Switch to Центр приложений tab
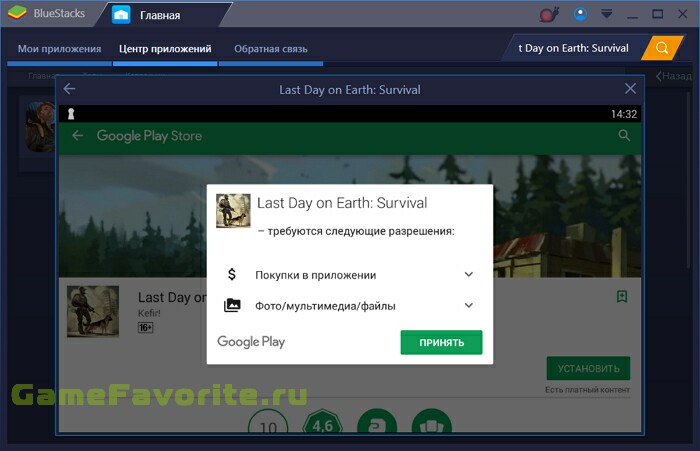Image resolution: width=700 pixels, height=451 pixels. pyautogui.click(x=165, y=49)
